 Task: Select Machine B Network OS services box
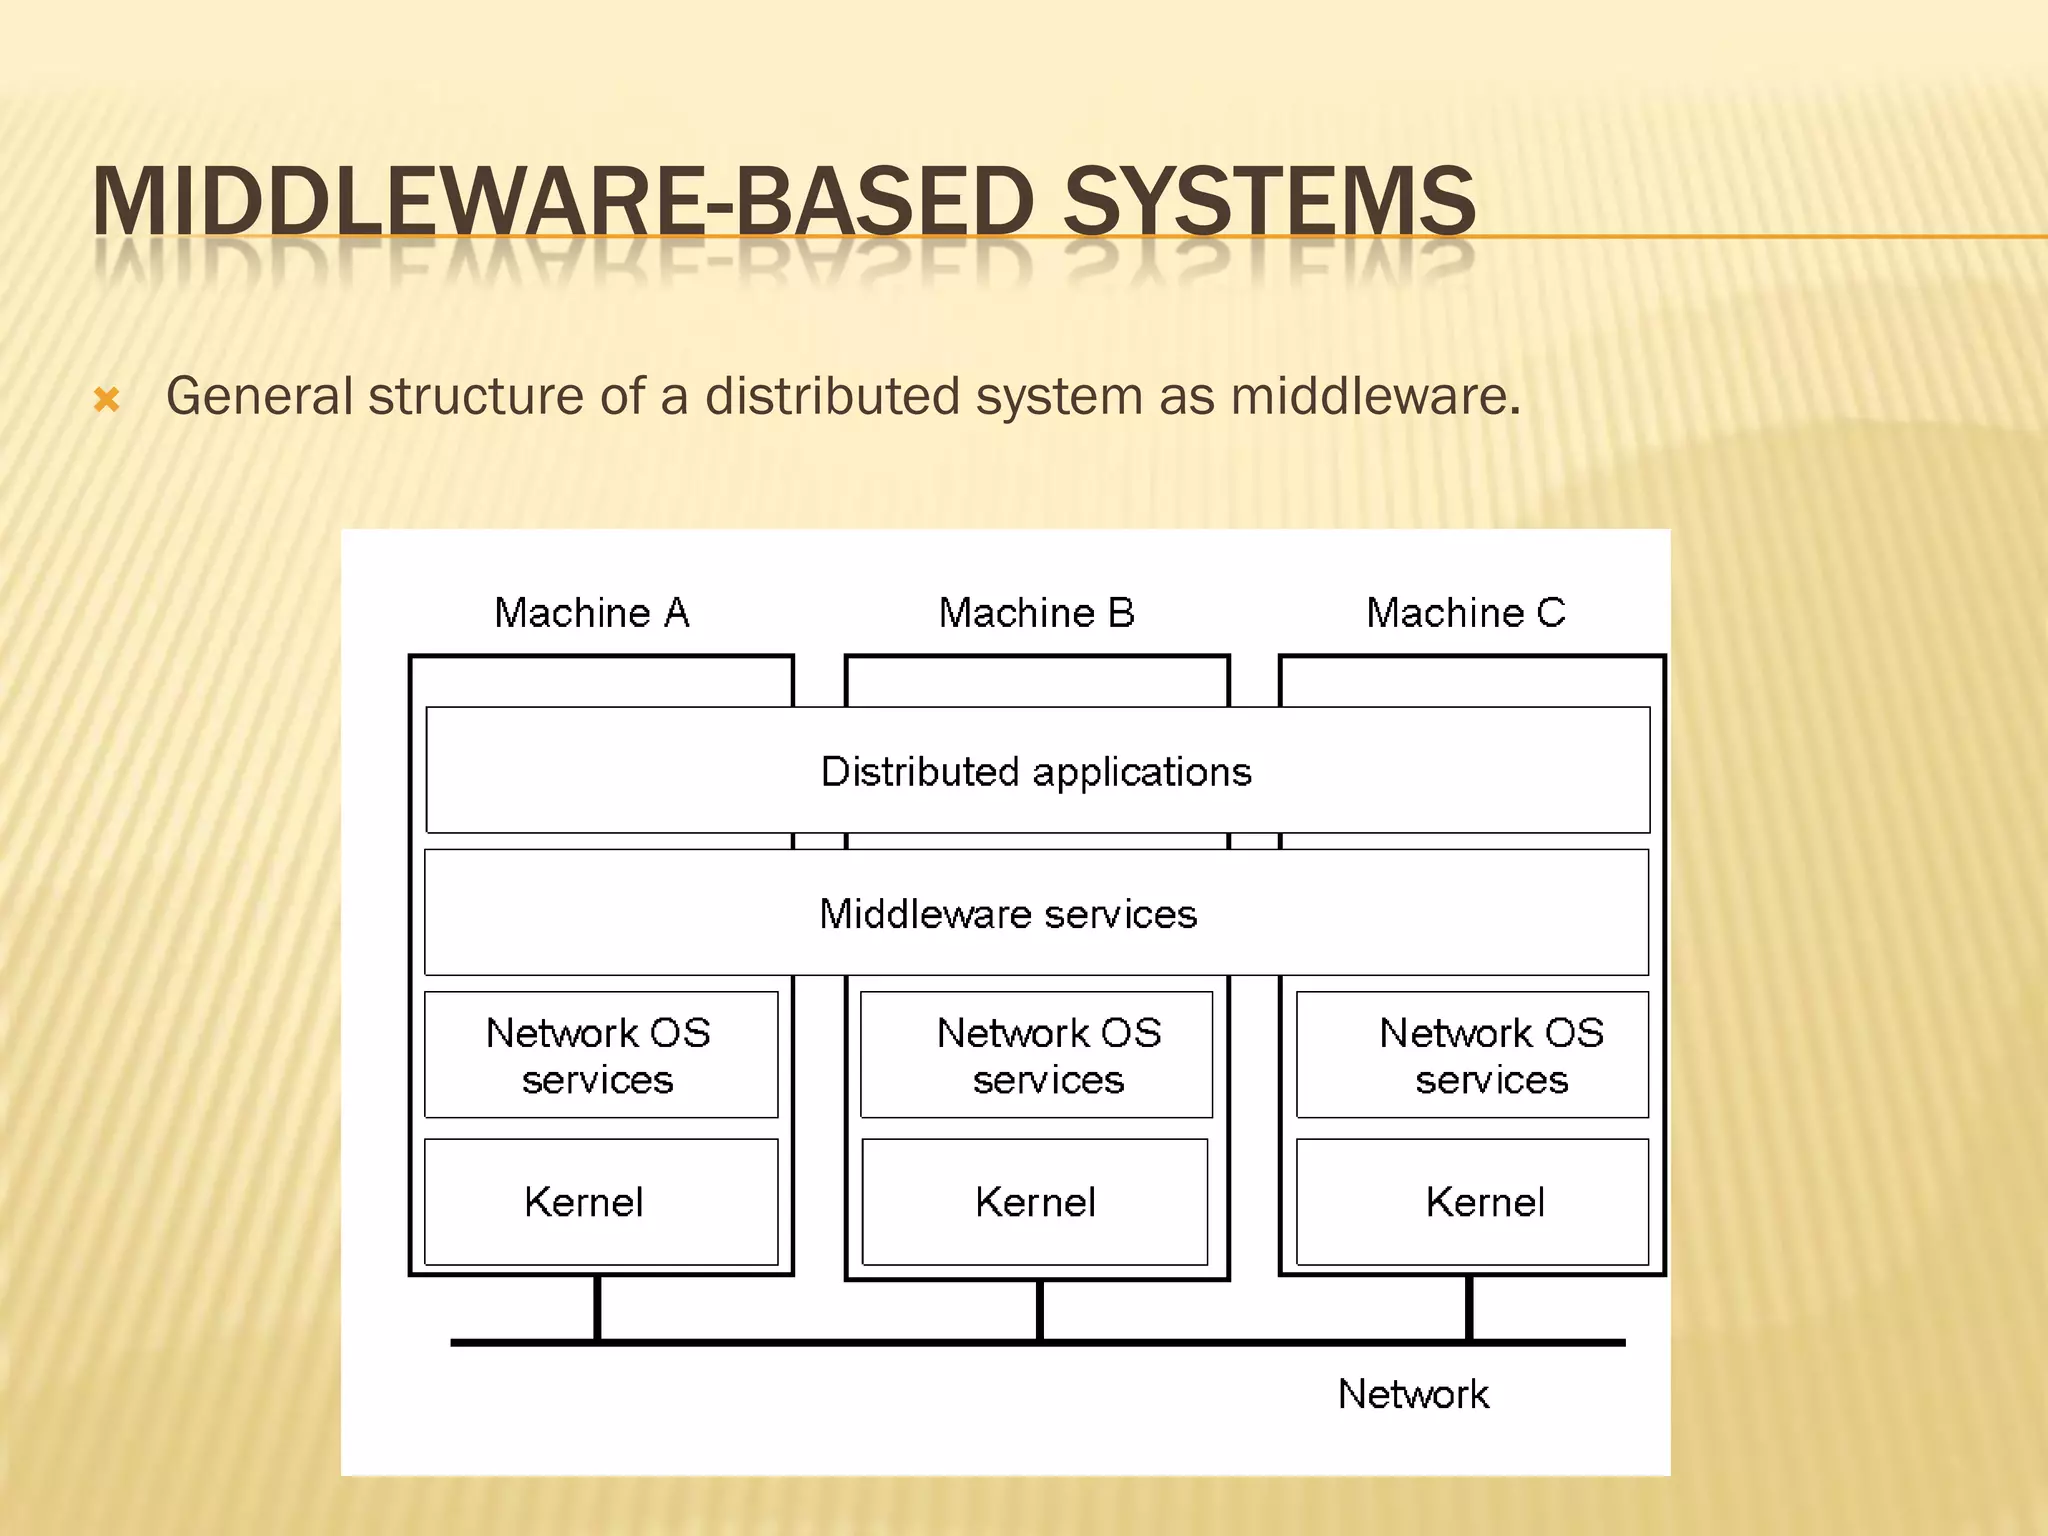(x=1036, y=1055)
